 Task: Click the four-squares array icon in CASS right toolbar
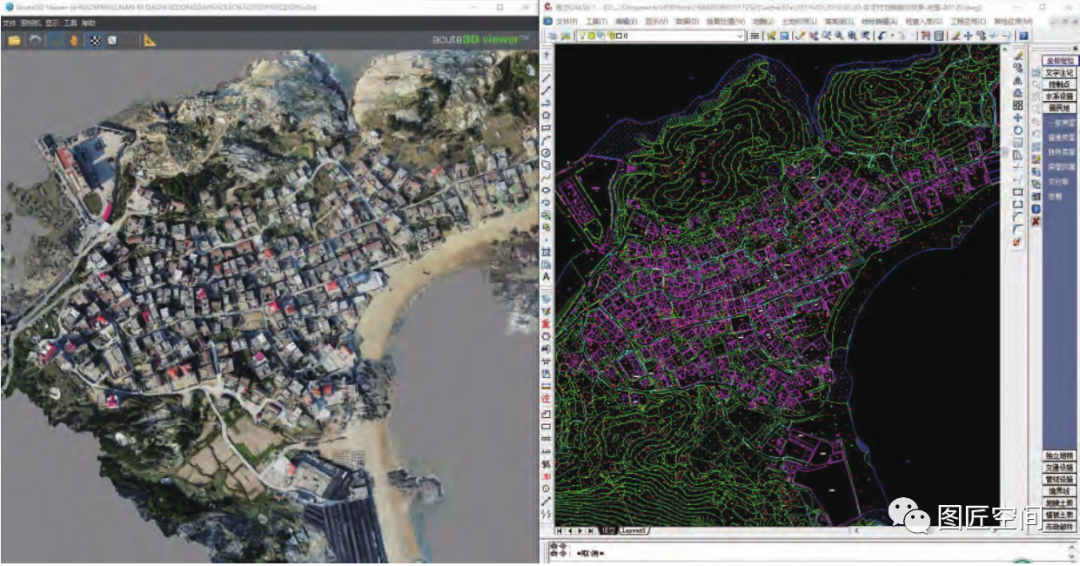[1017, 105]
